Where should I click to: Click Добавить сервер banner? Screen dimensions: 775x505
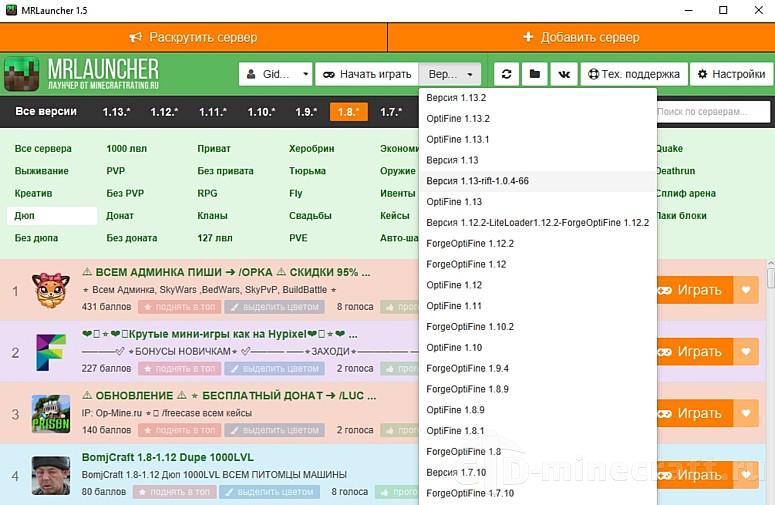coord(581,38)
